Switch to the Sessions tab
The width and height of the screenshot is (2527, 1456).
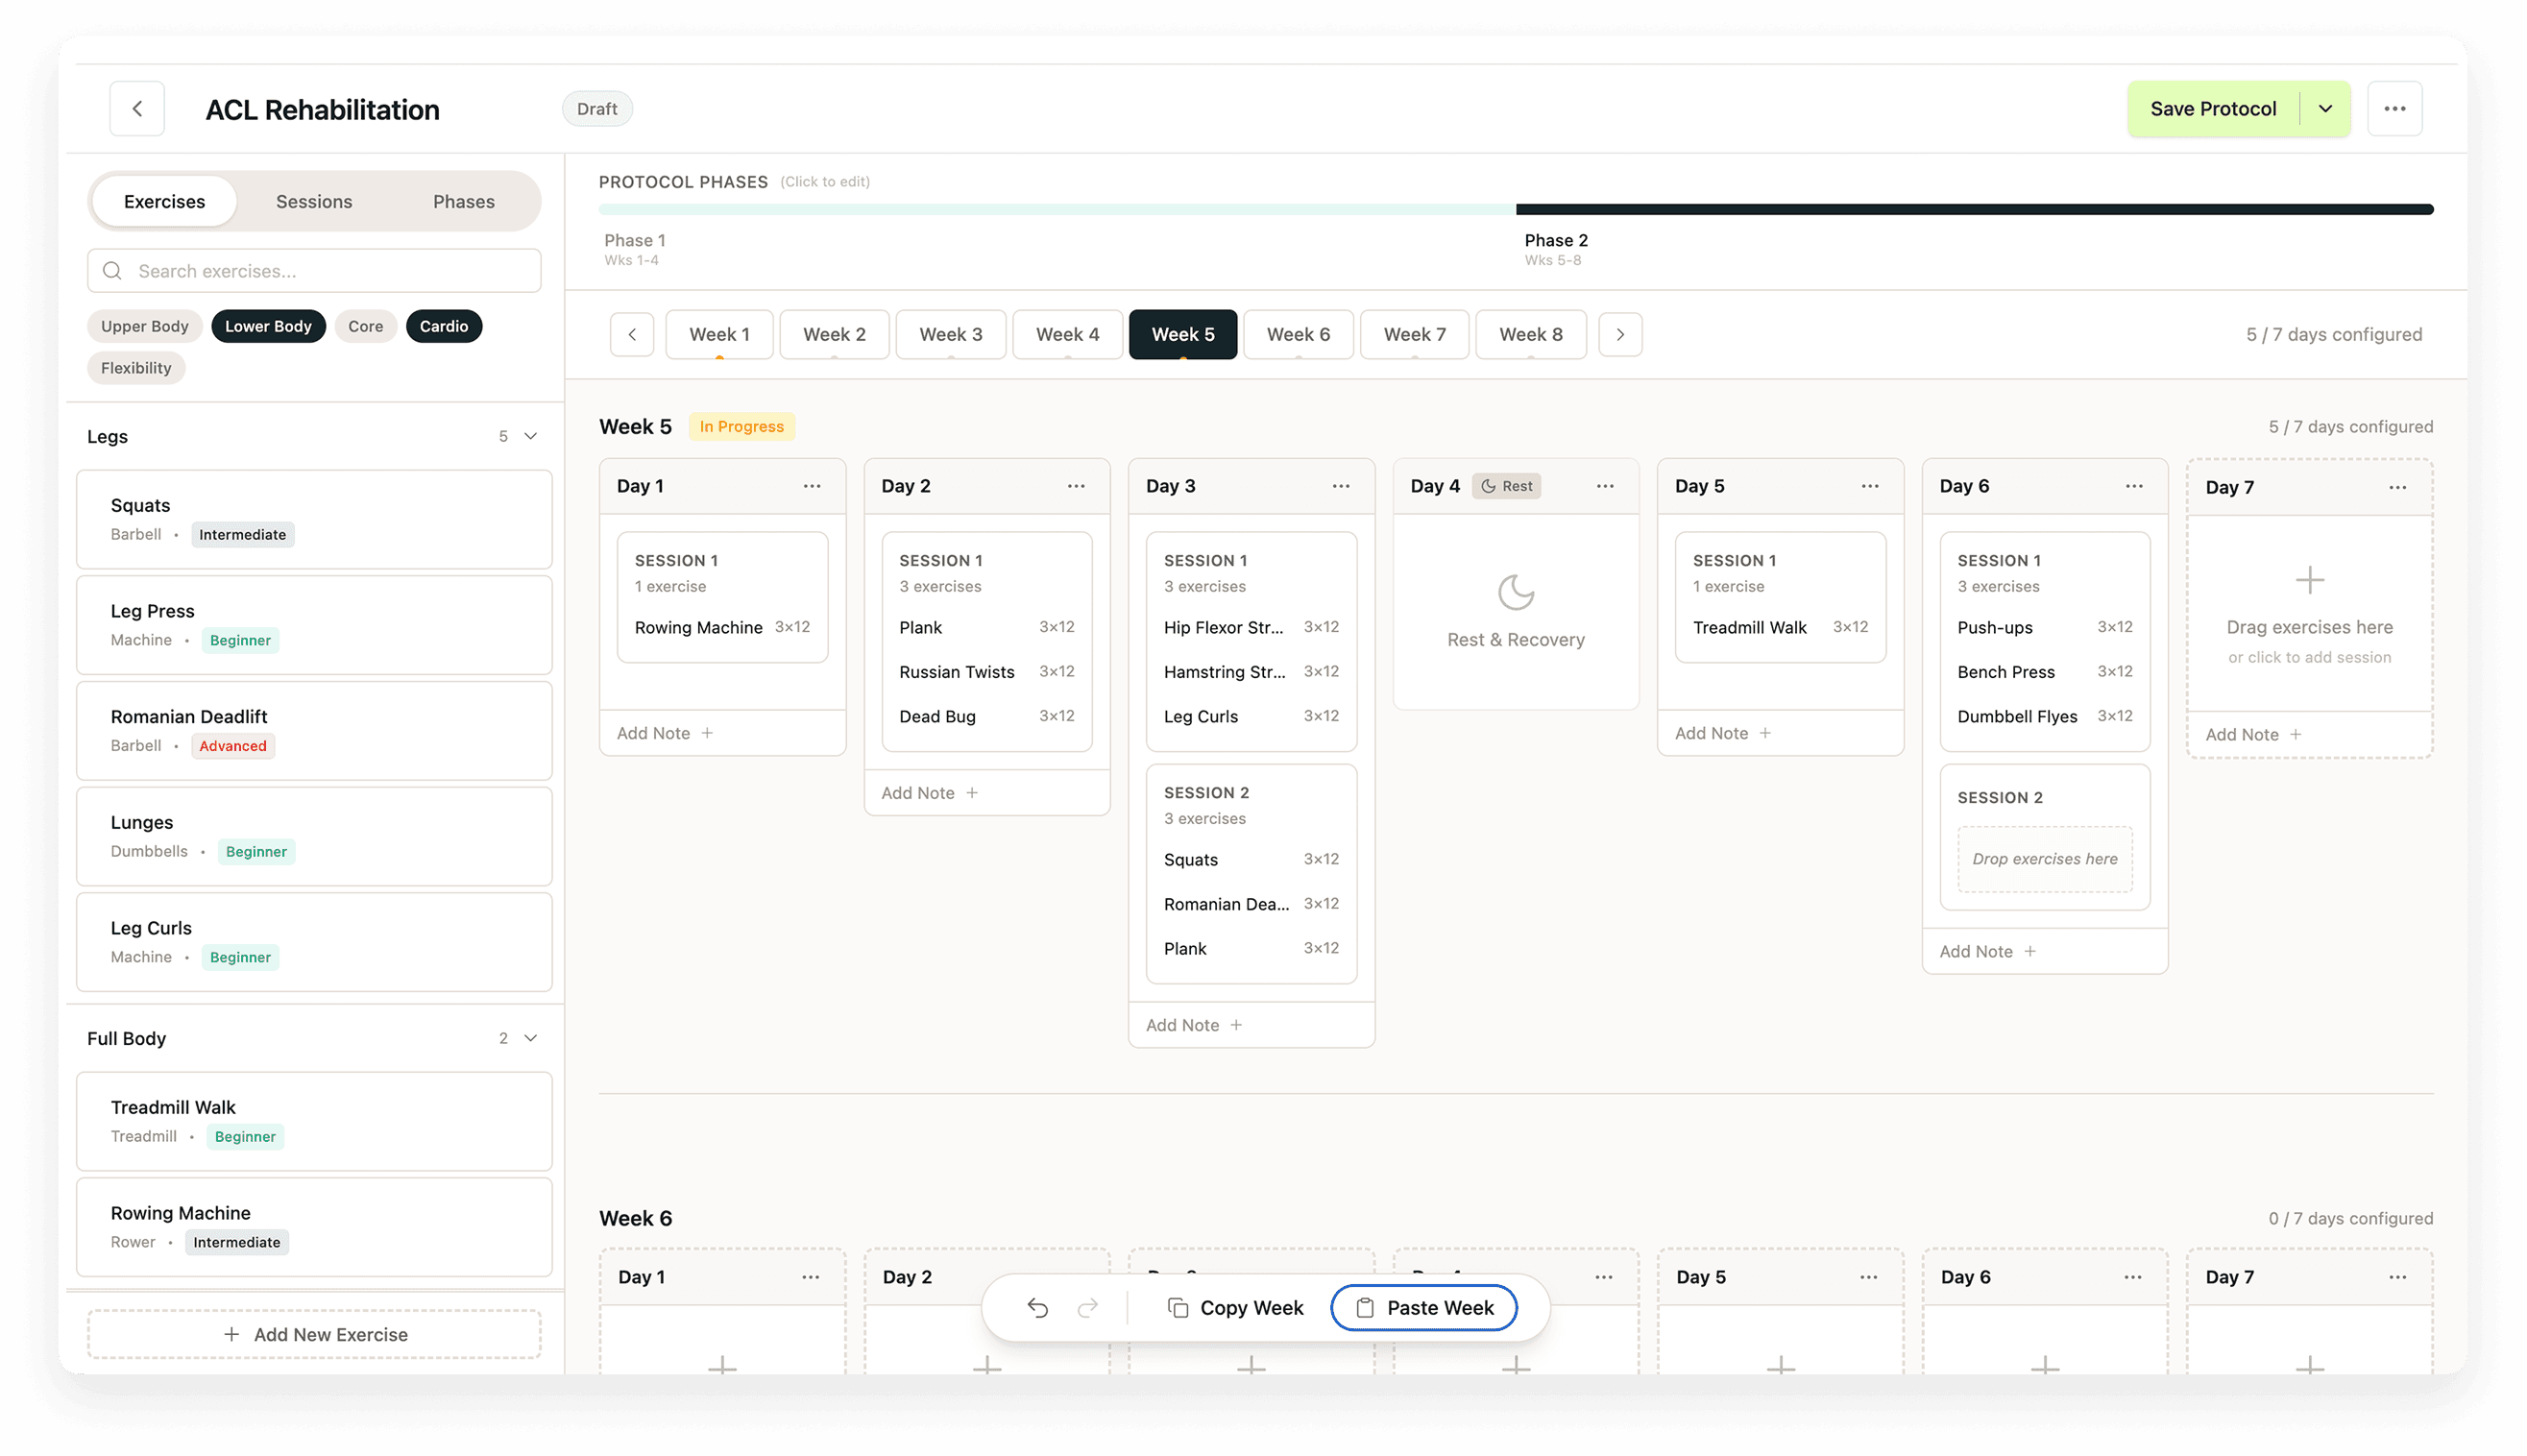[x=314, y=202]
